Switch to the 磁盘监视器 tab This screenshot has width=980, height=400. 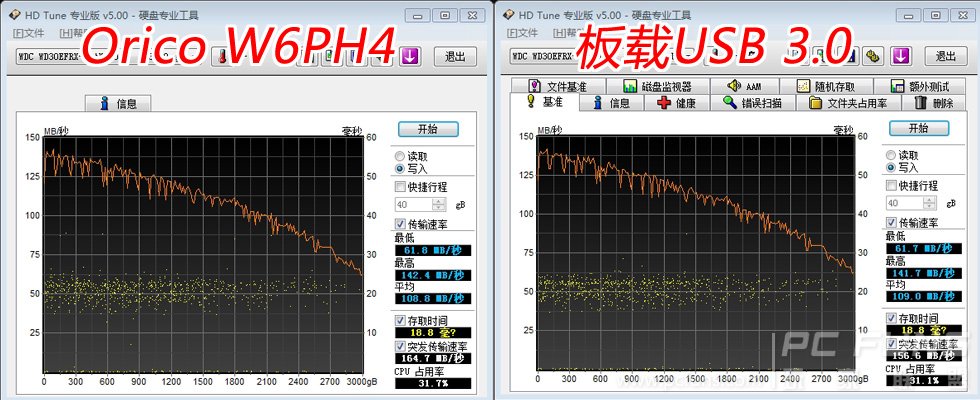(657, 86)
